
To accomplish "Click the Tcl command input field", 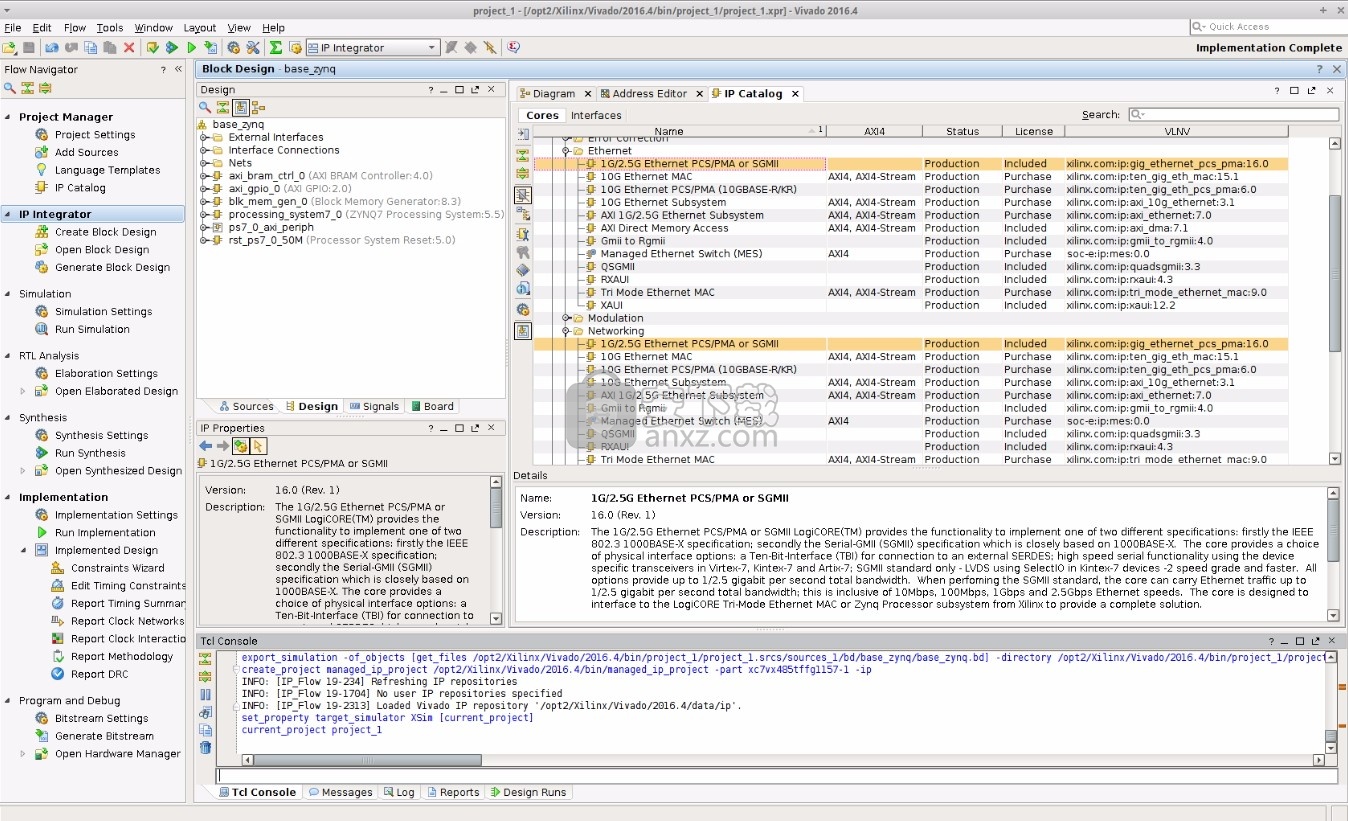I will point(777,776).
